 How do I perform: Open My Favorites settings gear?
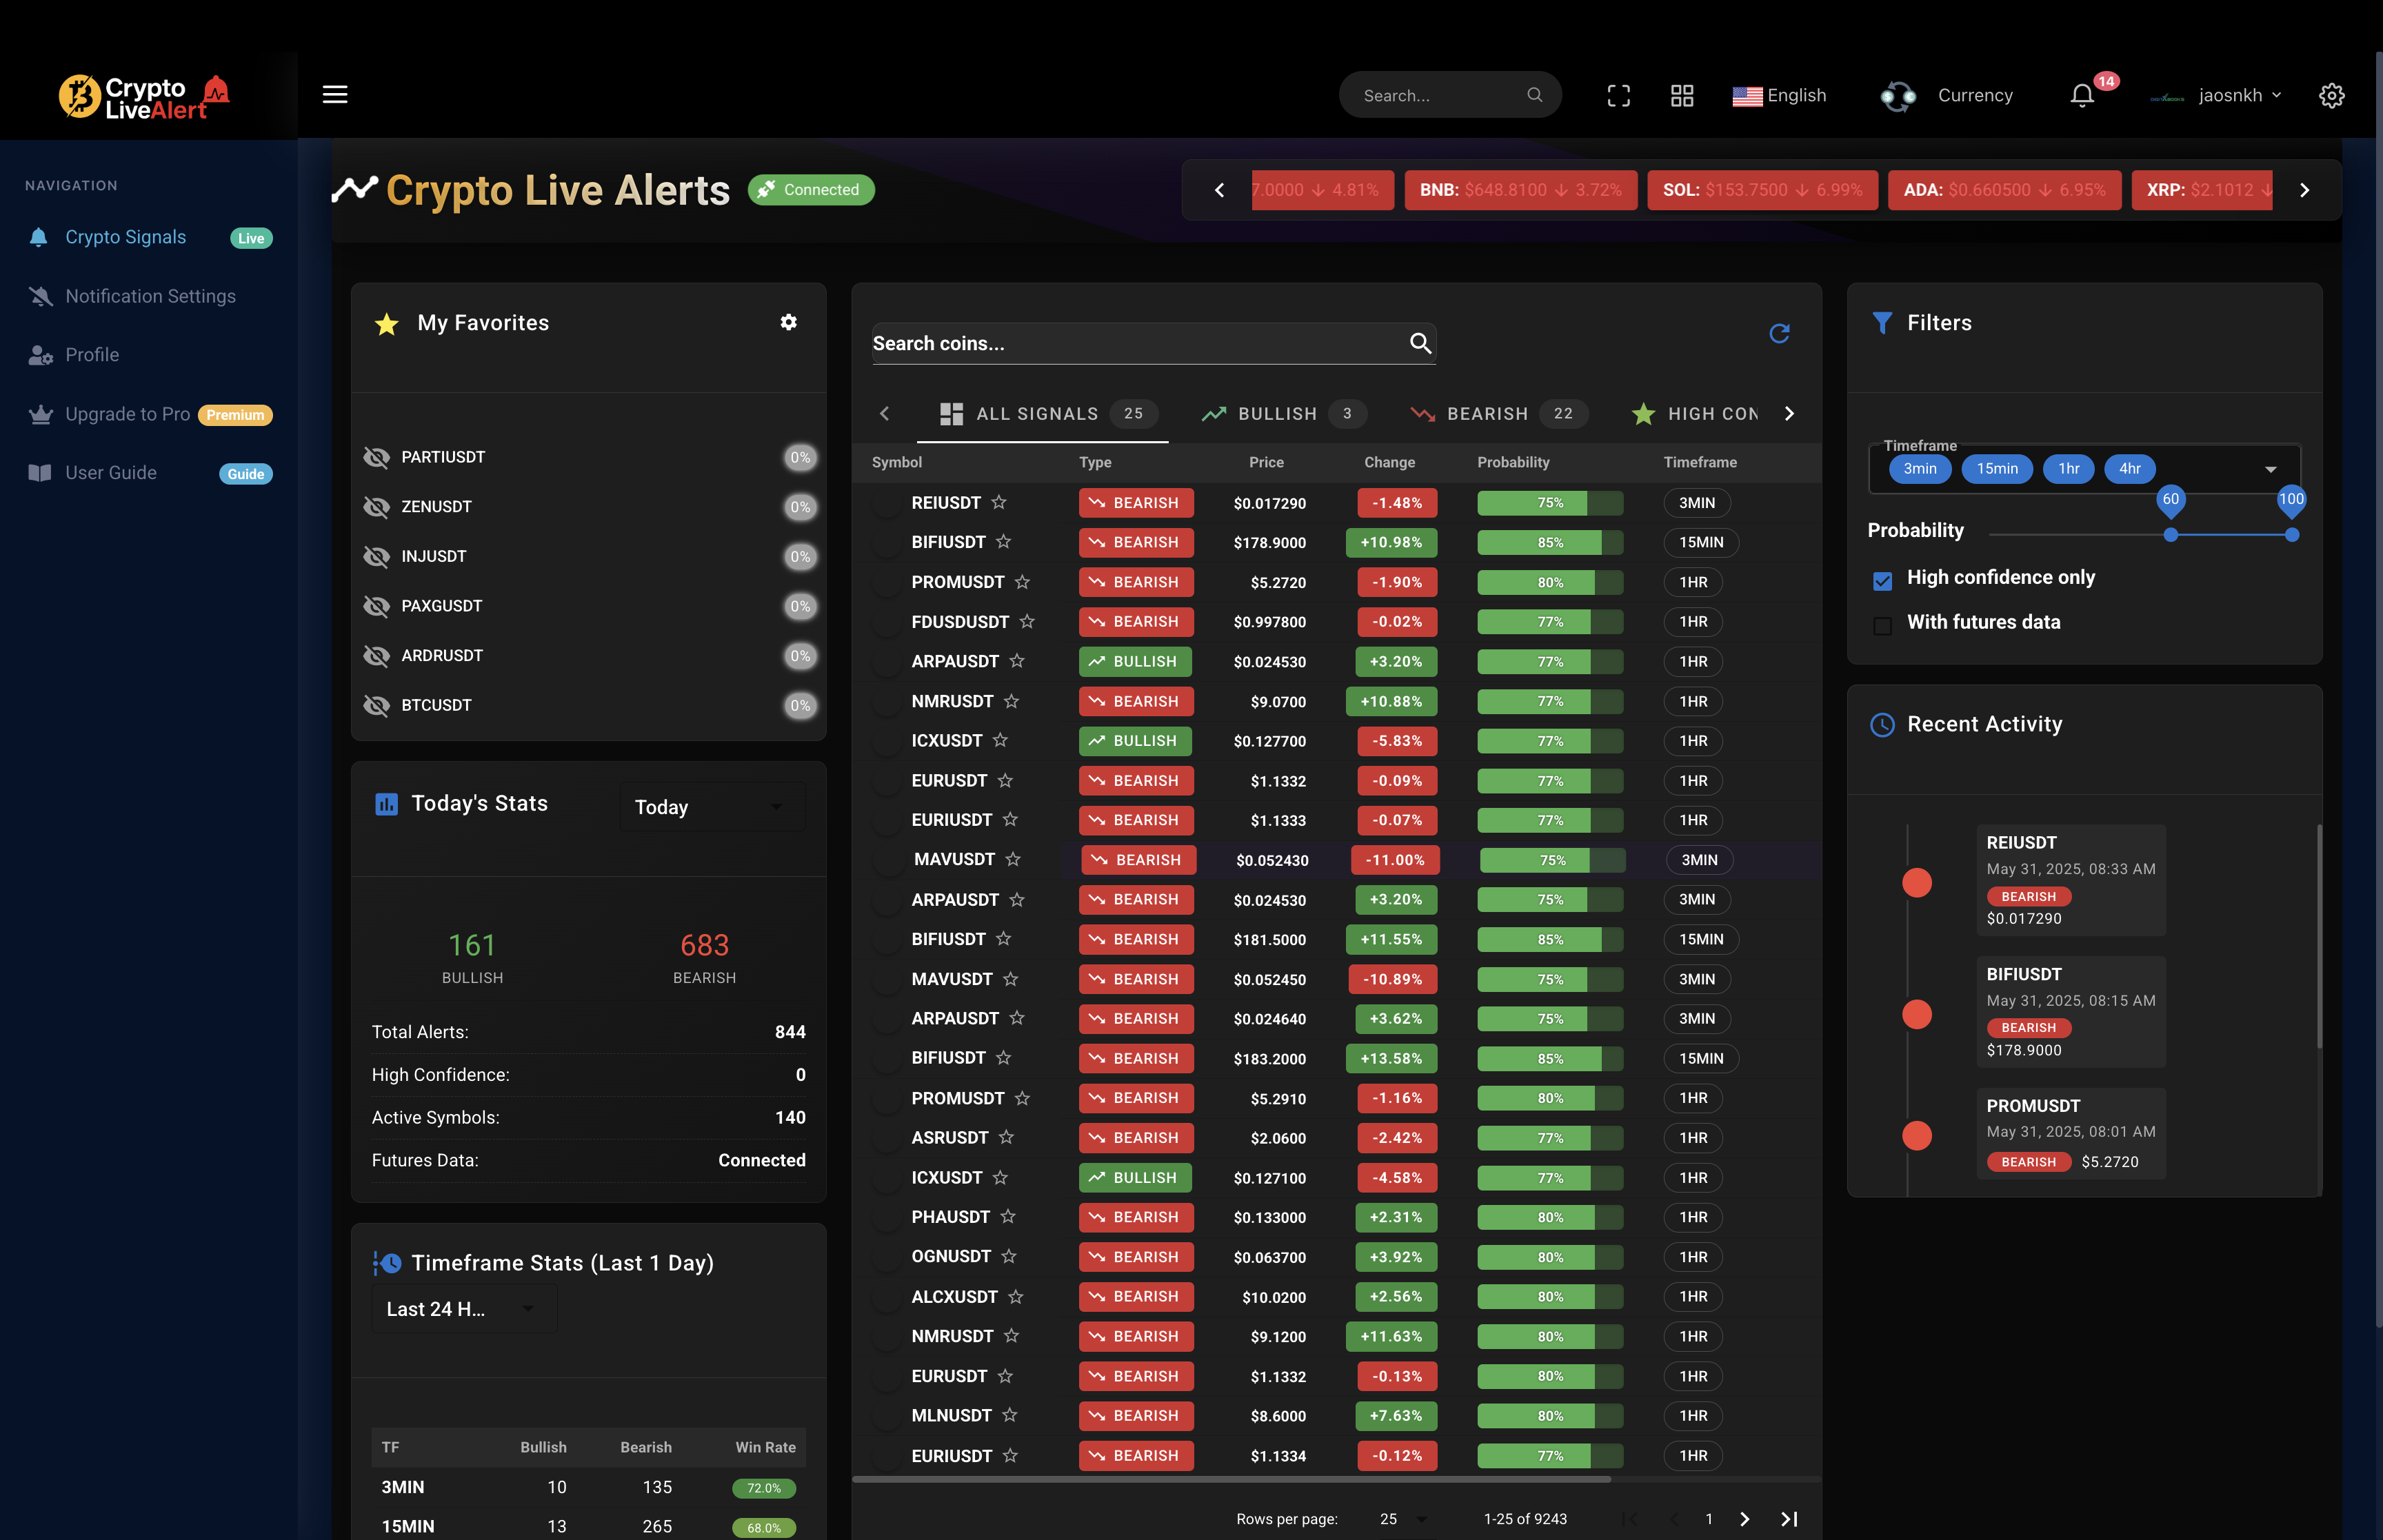click(788, 322)
